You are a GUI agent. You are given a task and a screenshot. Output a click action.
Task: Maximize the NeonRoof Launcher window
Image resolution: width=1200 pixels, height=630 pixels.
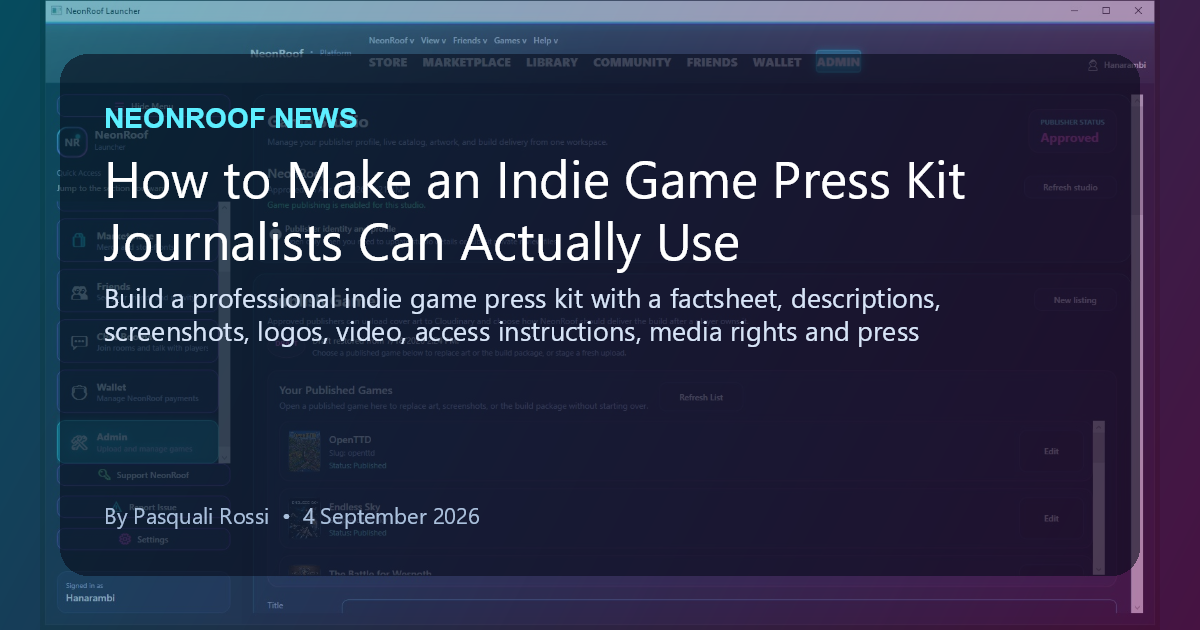point(1106,10)
